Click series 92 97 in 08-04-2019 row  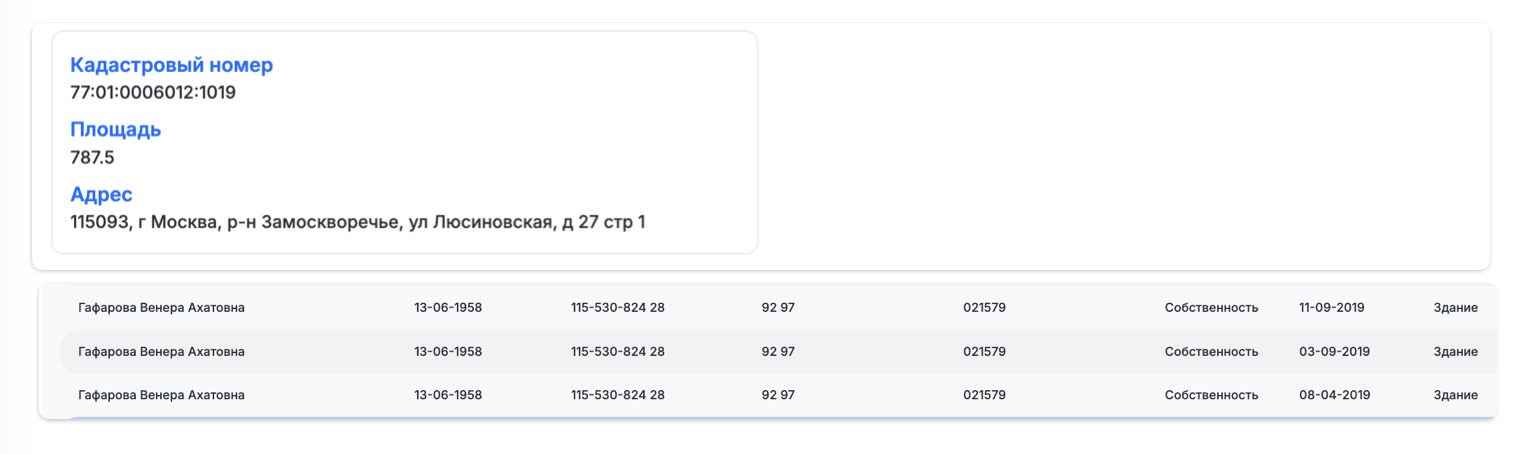778,396
